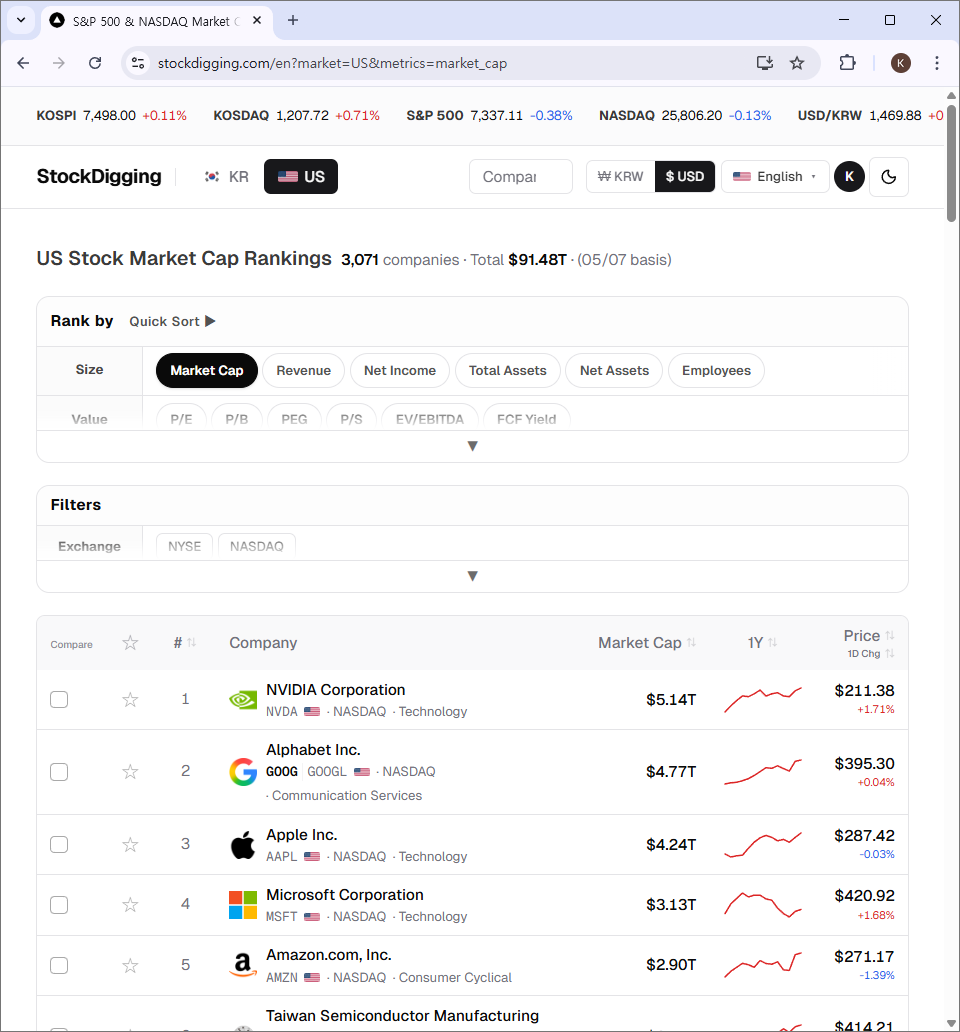Favorite NVIDIA Corporation with star
The width and height of the screenshot is (960, 1032).
pyautogui.click(x=130, y=700)
